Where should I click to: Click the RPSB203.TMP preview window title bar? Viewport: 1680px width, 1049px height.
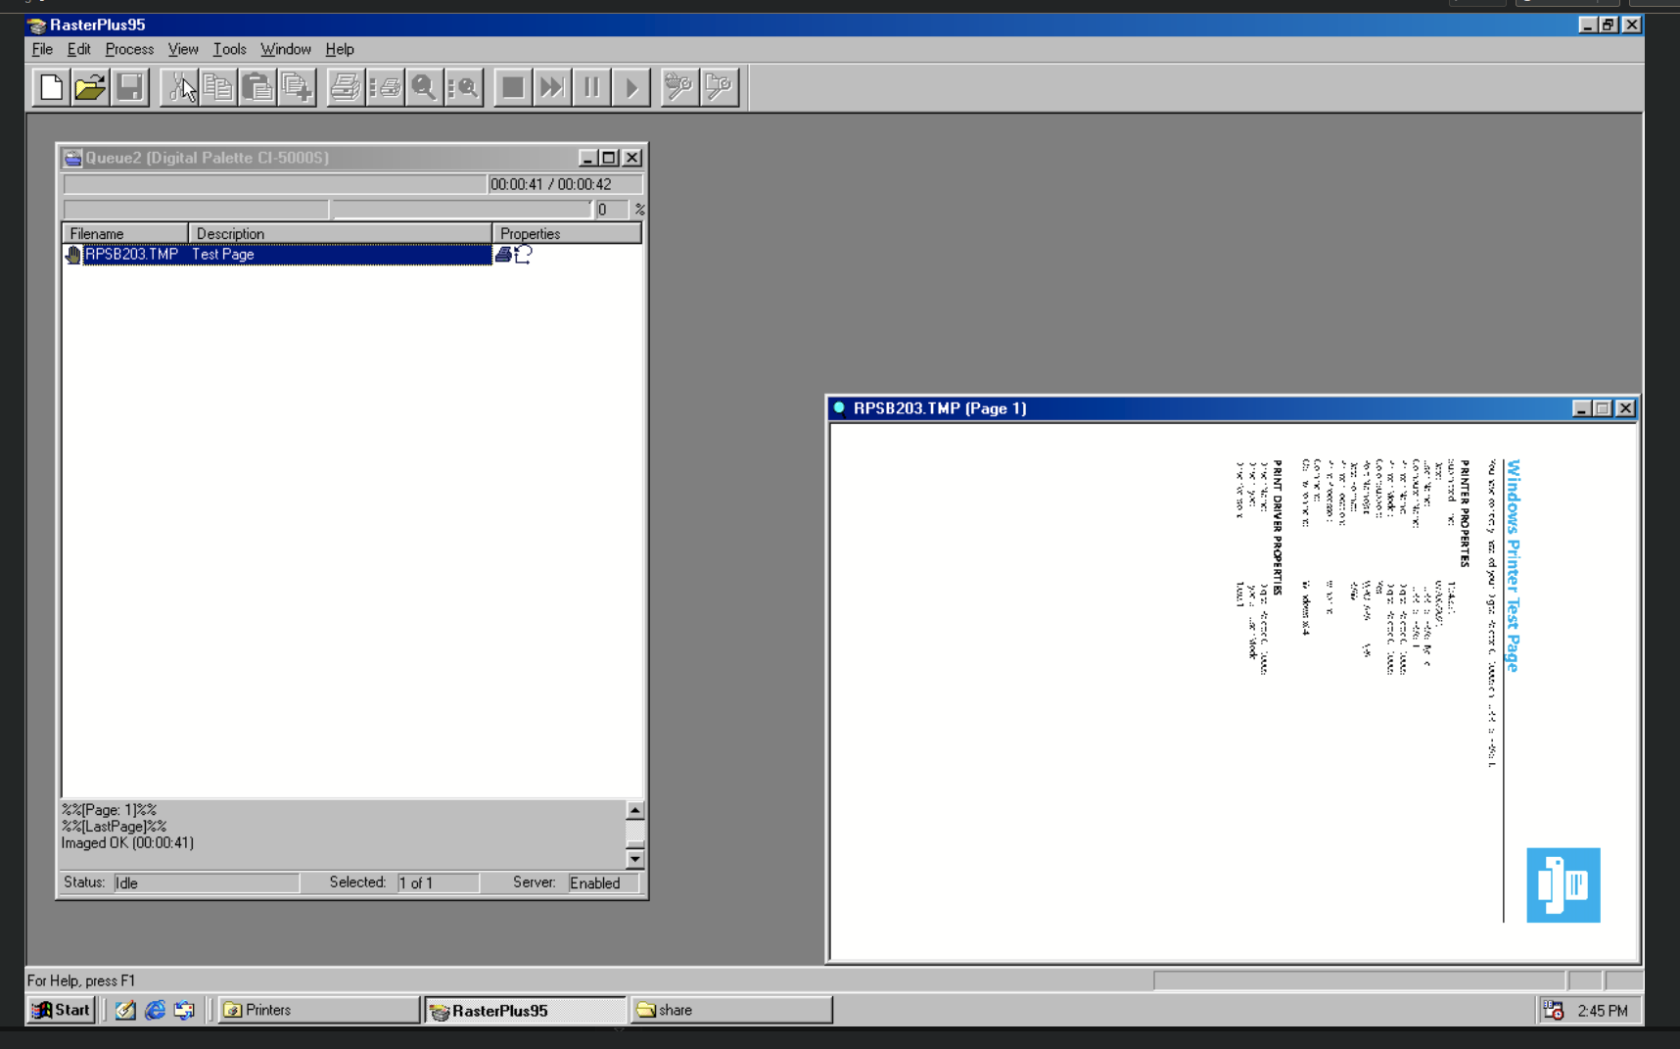[x=1200, y=408]
